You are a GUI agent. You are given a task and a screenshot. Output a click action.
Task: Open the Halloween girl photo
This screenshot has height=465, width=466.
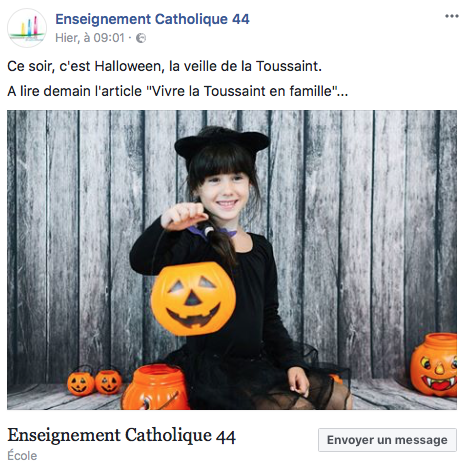pyautogui.click(x=232, y=260)
